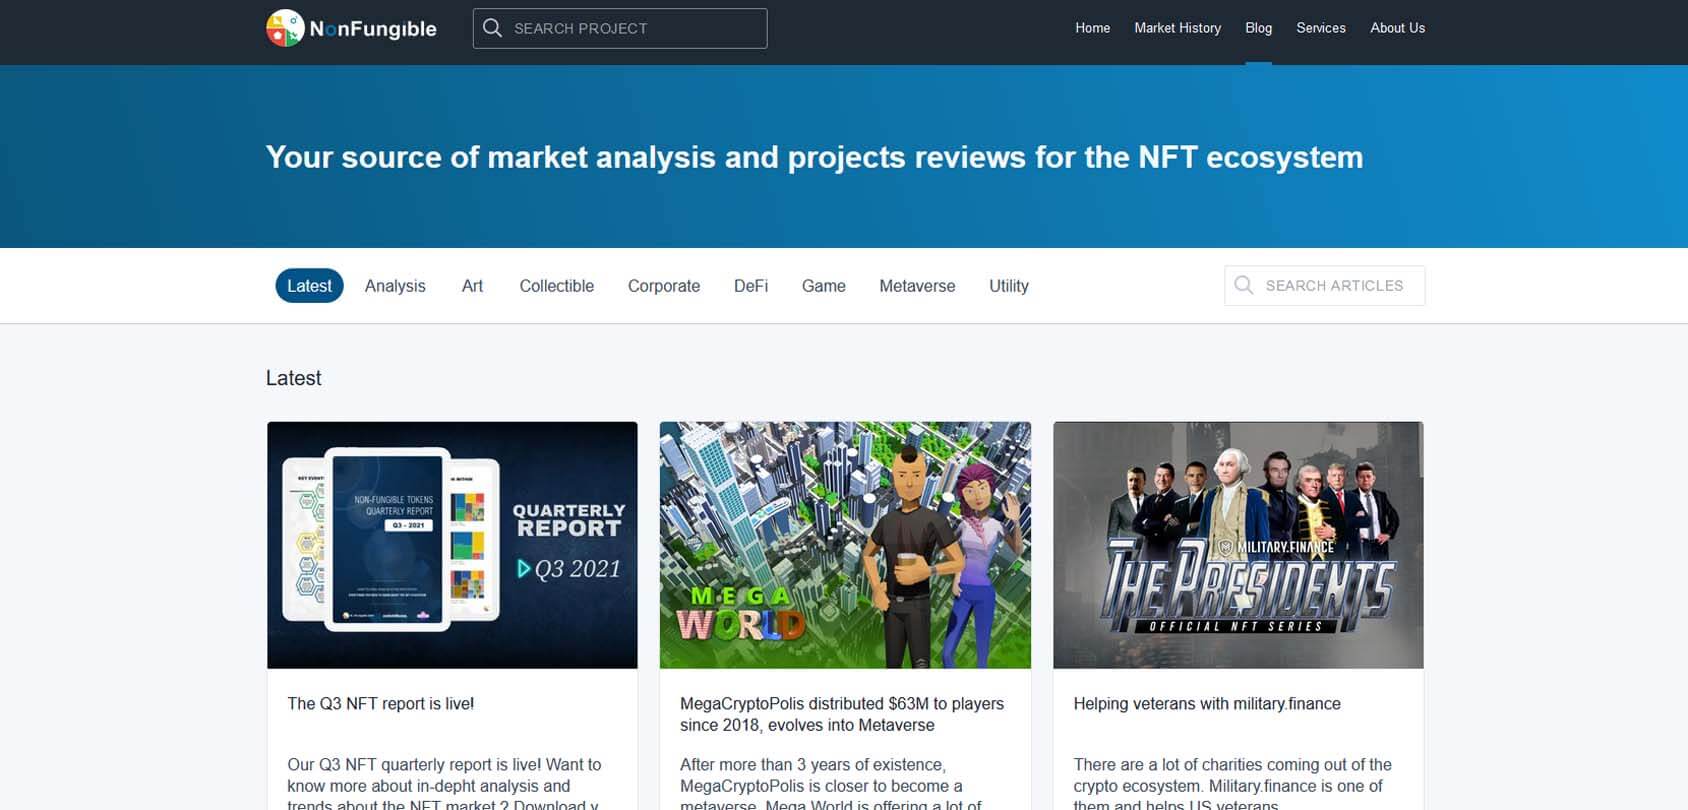Open 'The Q3 NFT report is live!' title
This screenshot has width=1688, height=810.
click(381, 704)
